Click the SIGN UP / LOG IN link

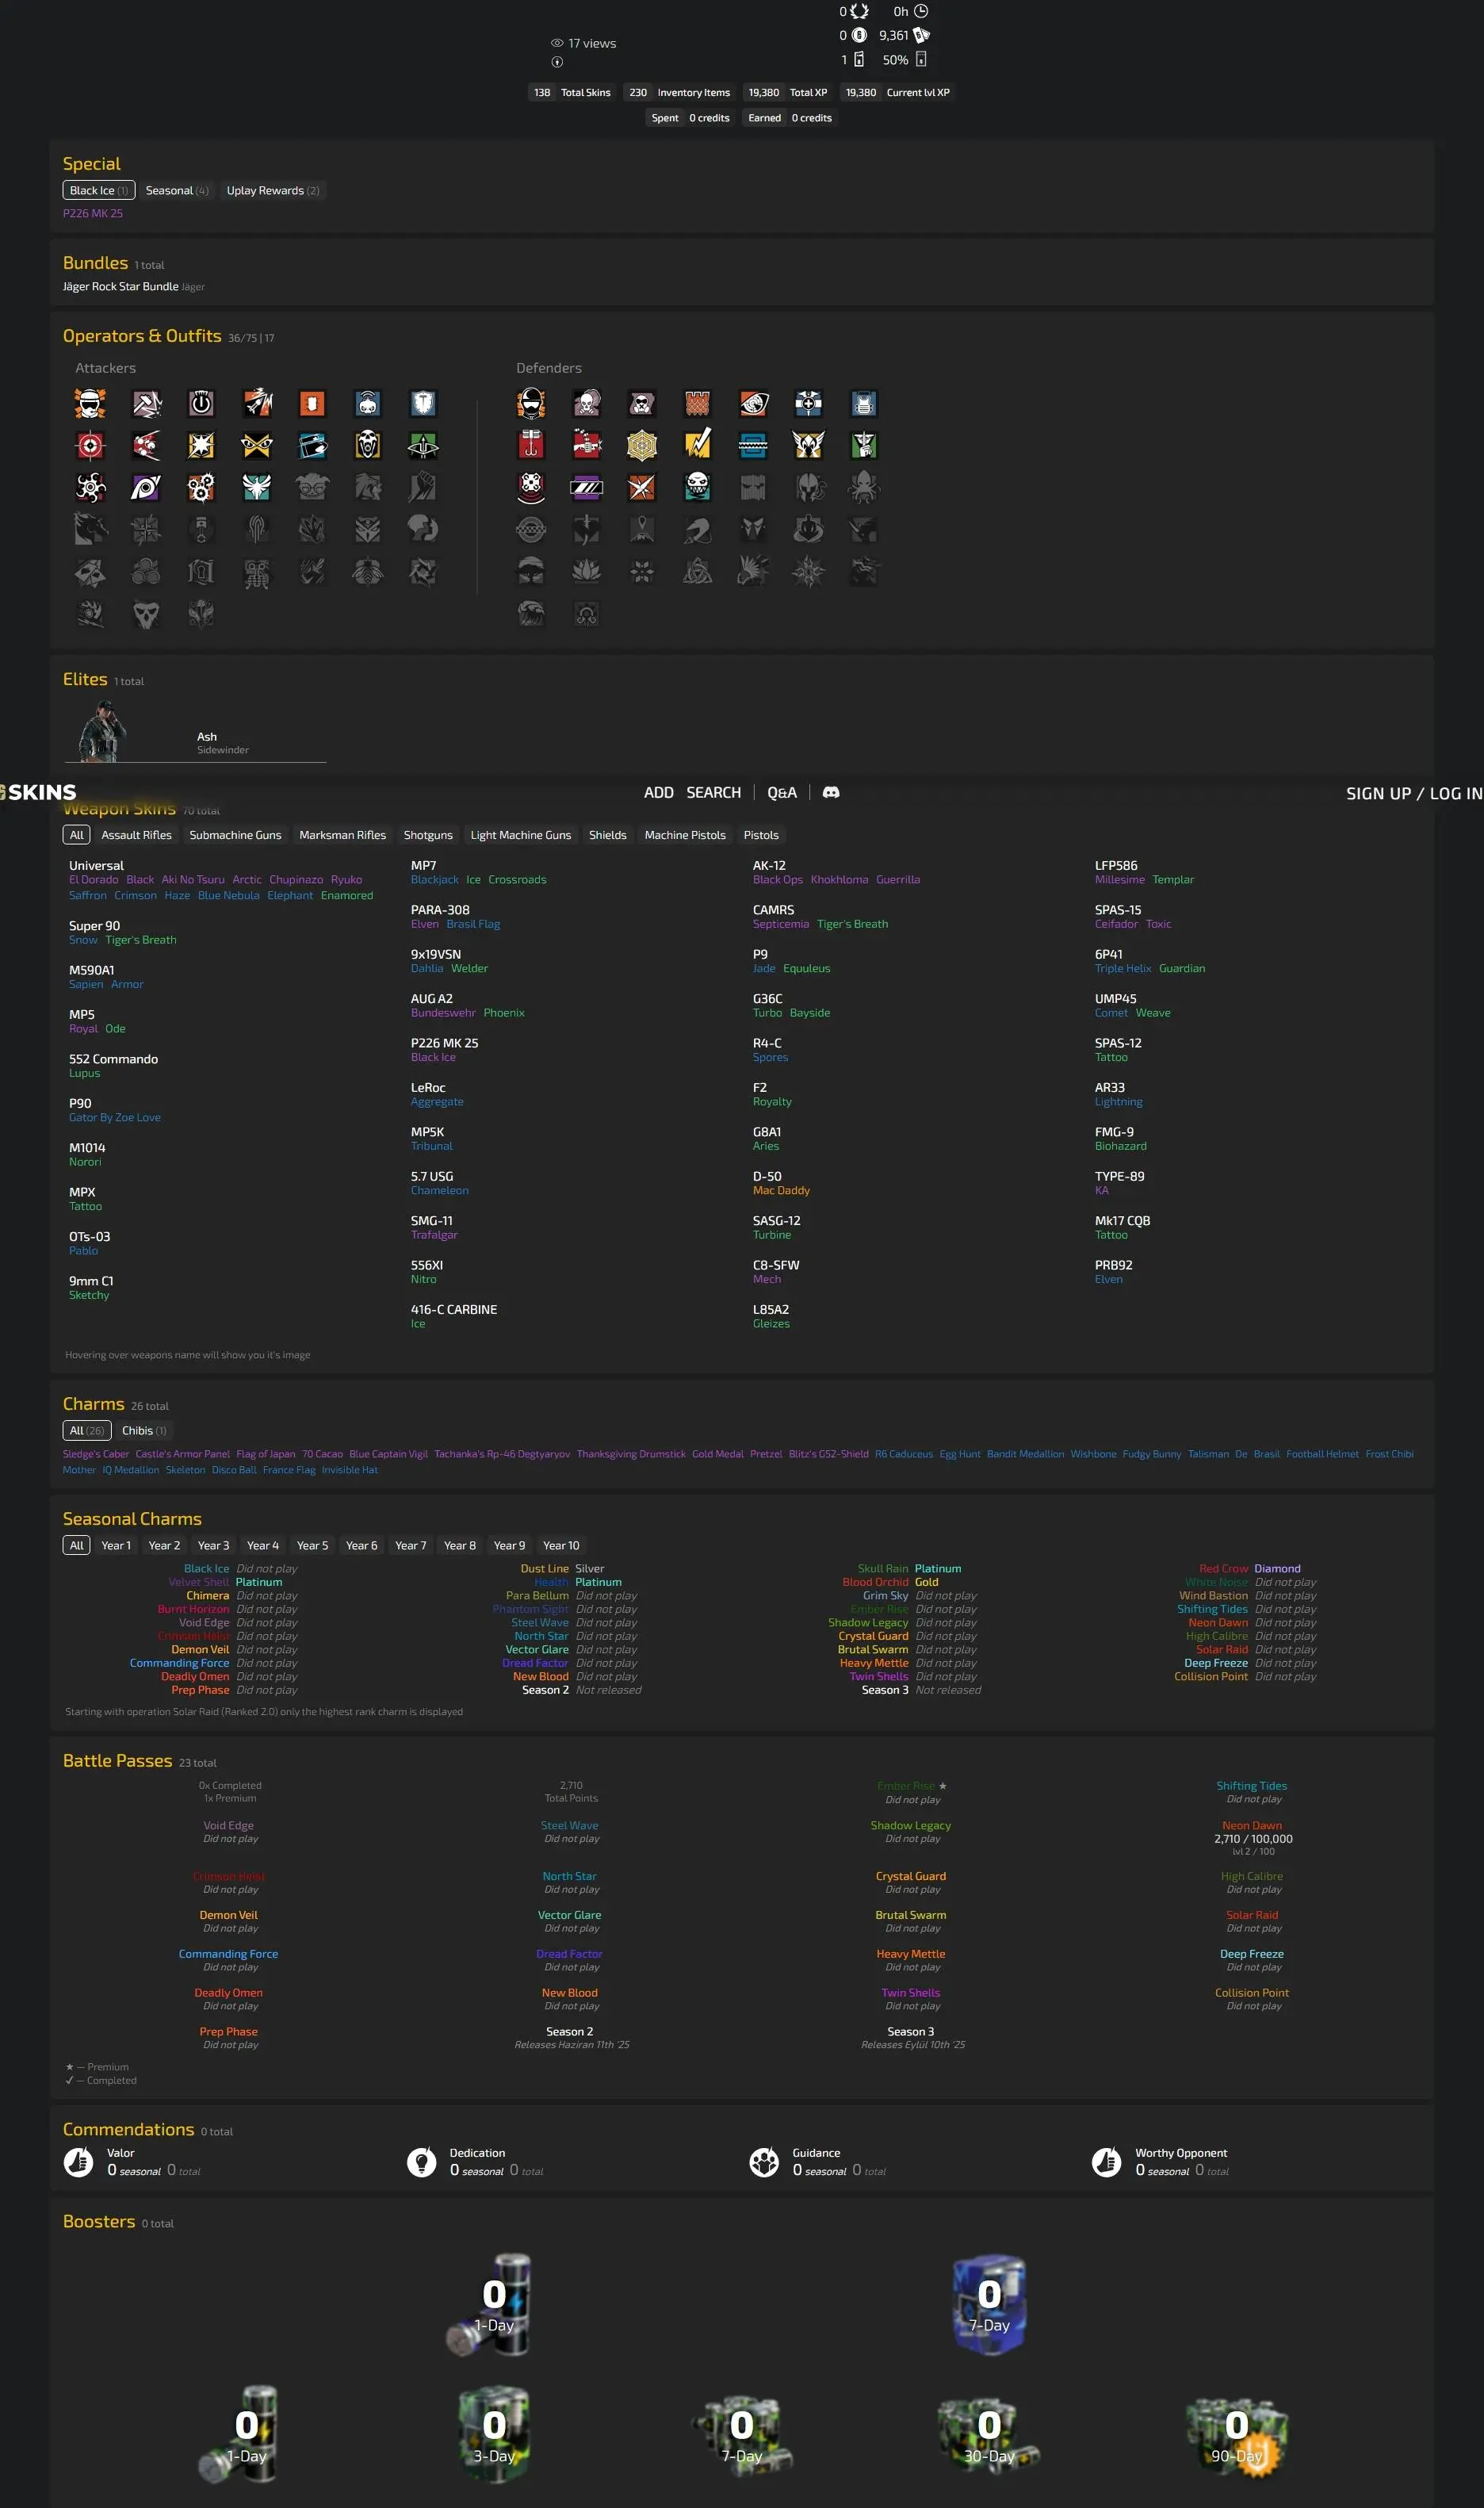click(1413, 793)
